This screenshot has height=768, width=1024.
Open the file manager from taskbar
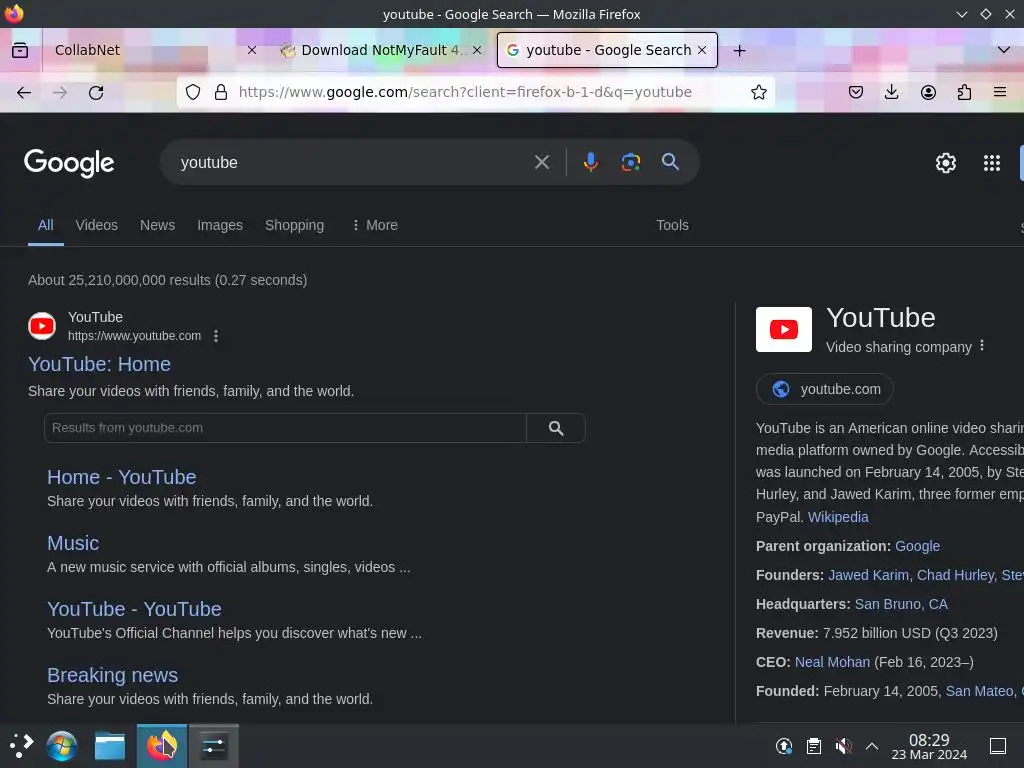click(110, 746)
